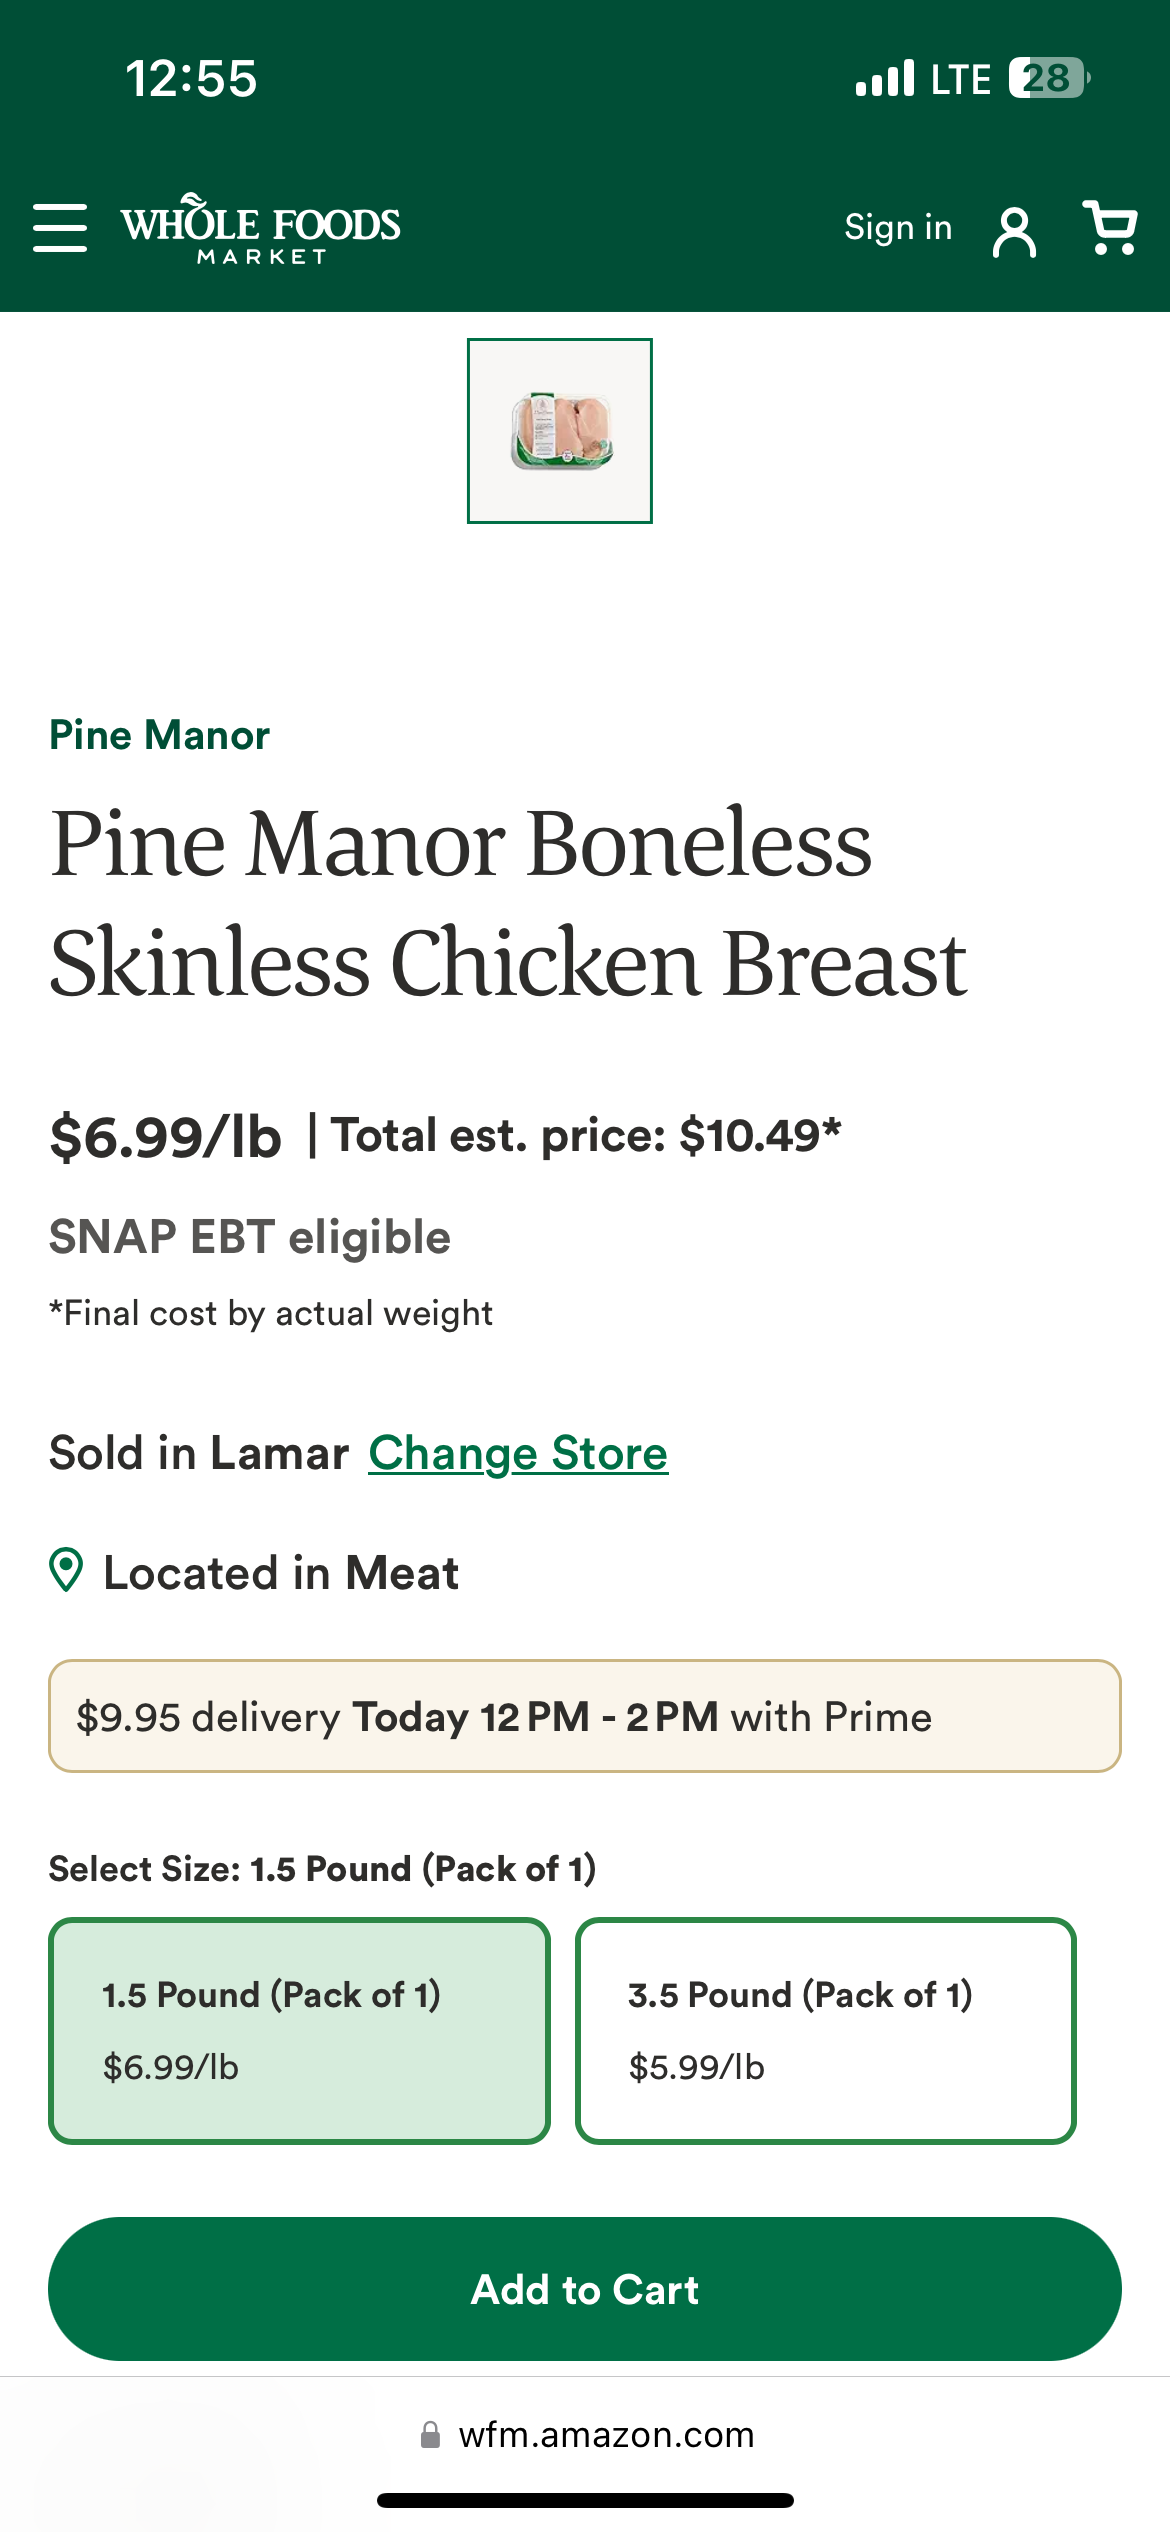This screenshot has width=1170, height=2532.
Task: Select the chicken breast product thumbnail
Action: point(560,431)
